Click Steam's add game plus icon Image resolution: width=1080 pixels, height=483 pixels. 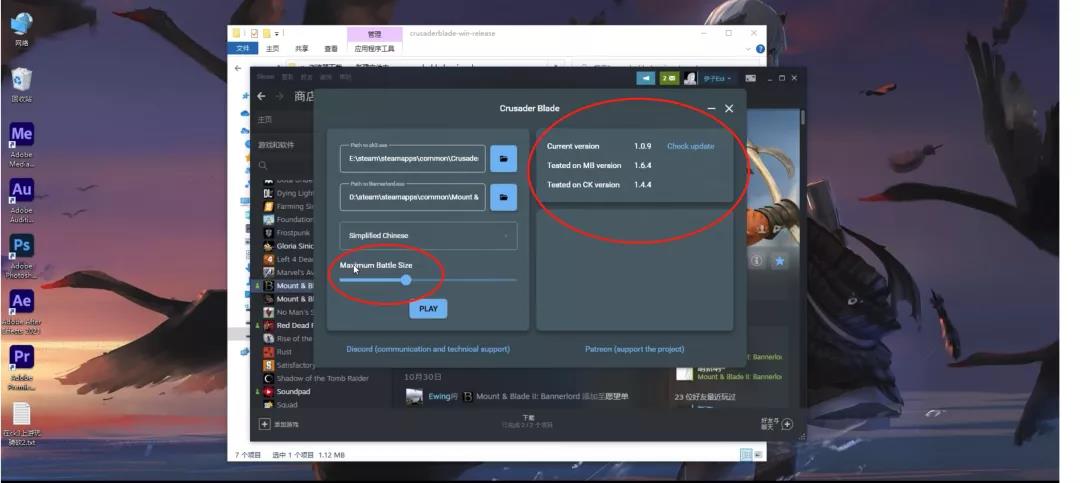click(264, 424)
